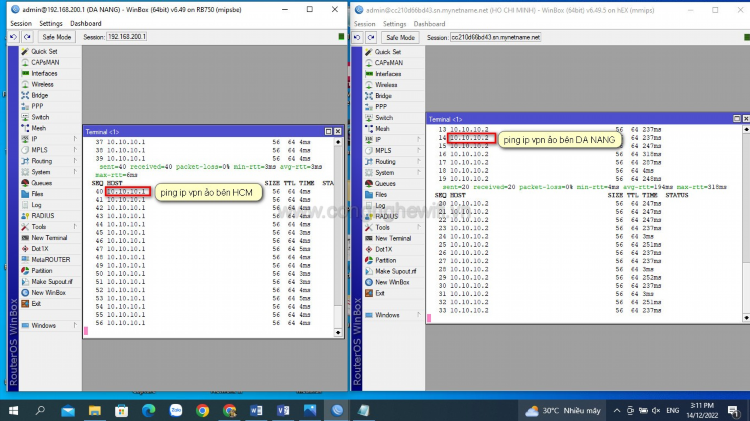Viewport: 750px width, 421px height.
Task: Open Session menu in DA NANG WinBox
Action: click(21, 23)
